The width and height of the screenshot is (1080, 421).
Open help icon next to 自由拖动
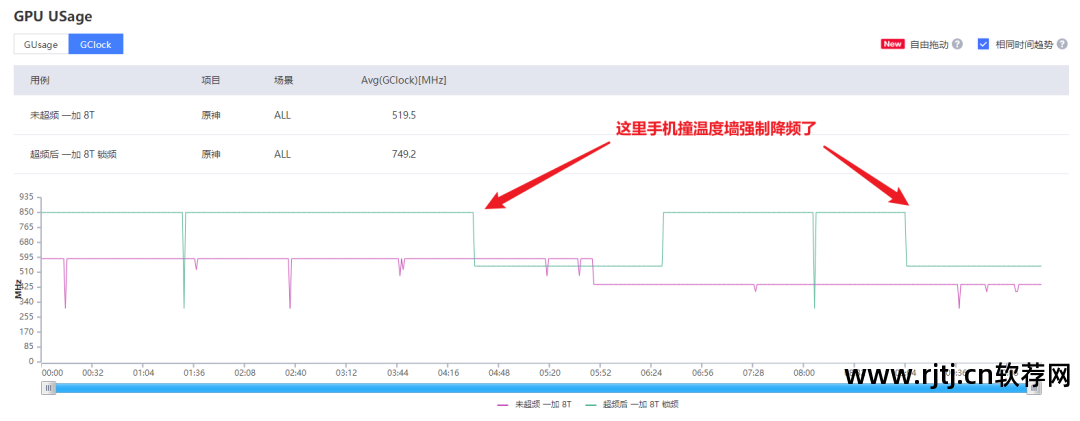click(x=957, y=44)
